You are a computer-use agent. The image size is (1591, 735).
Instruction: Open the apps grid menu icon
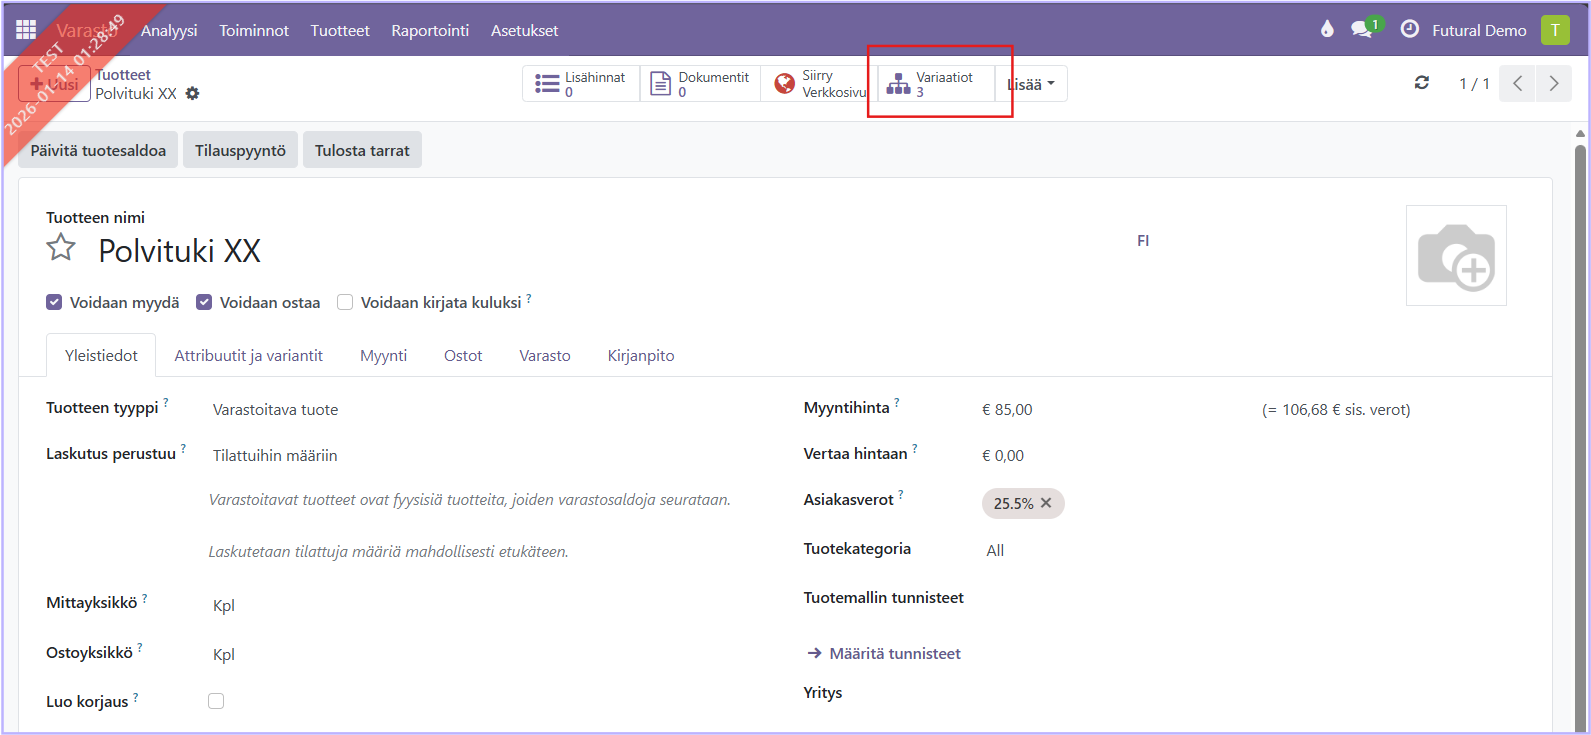(x=26, y=30)
